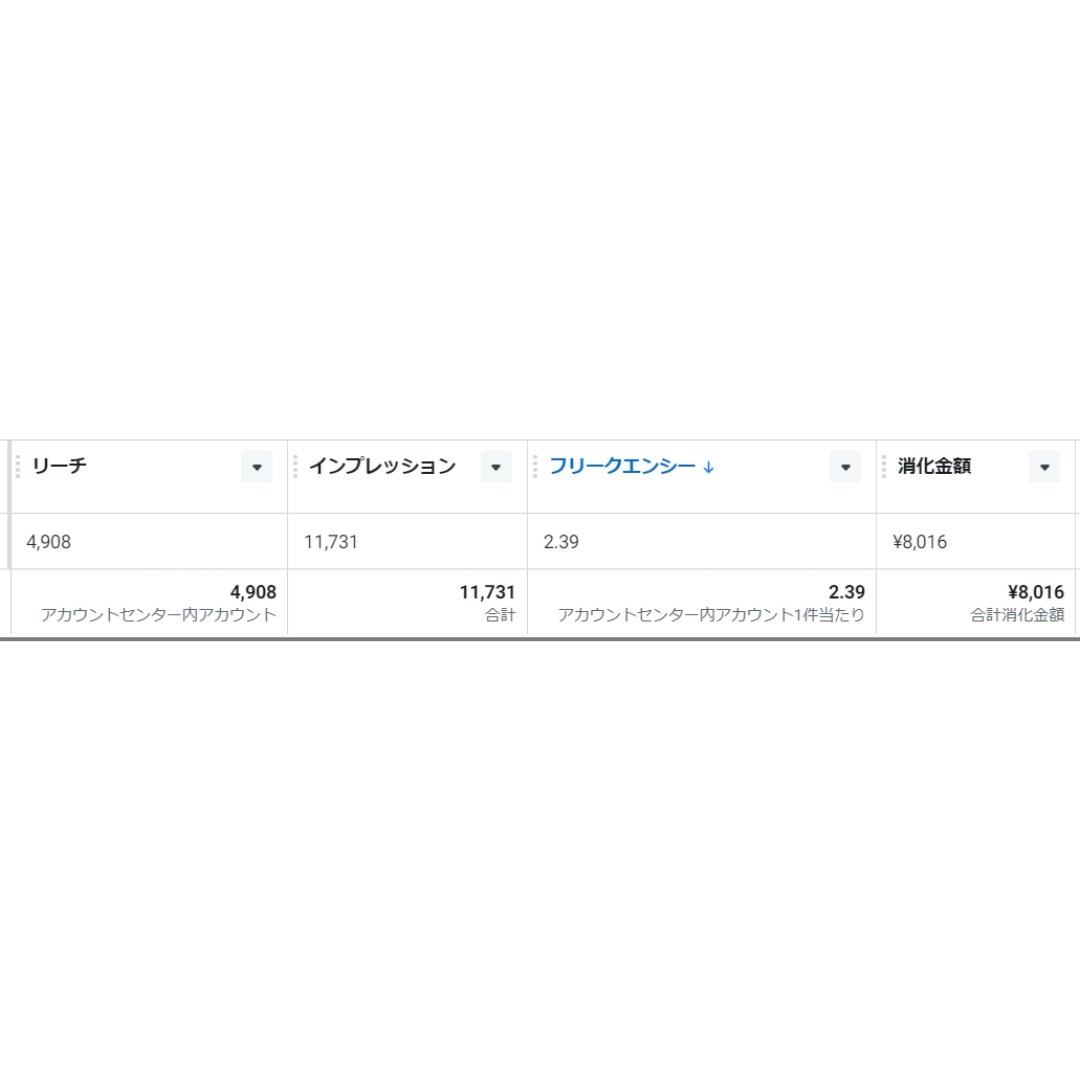1080x1080 pixels.
Task: Click the フリークエンシー sort arrow icon
Action: point(709,467)
